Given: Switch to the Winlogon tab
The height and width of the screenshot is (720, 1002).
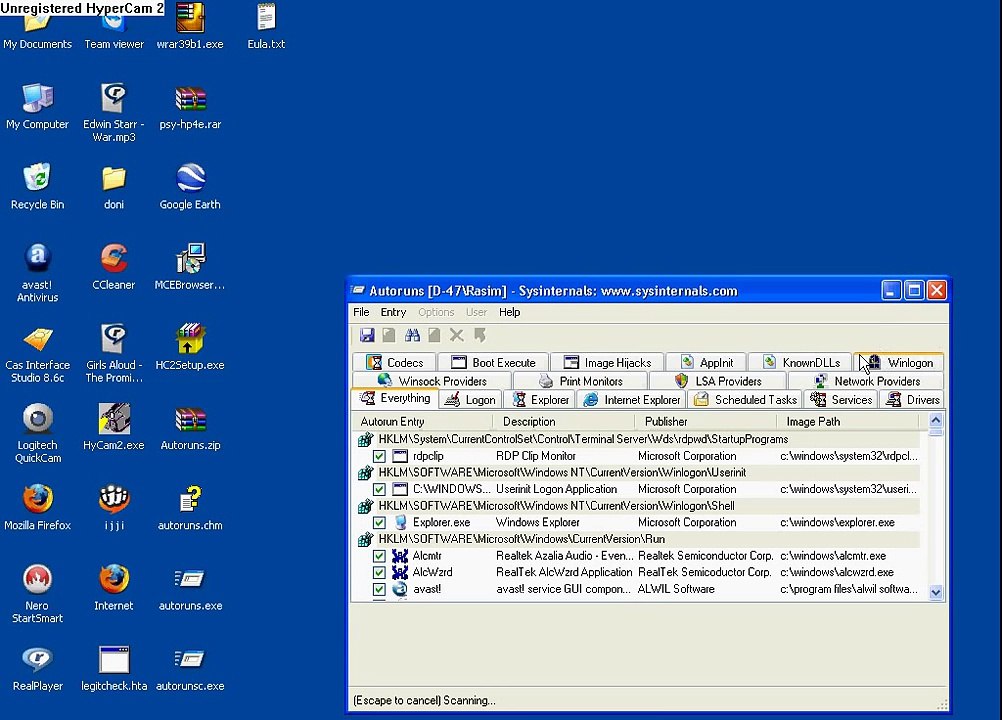Looking at the screenshot, I should click(x=899, y=362).
